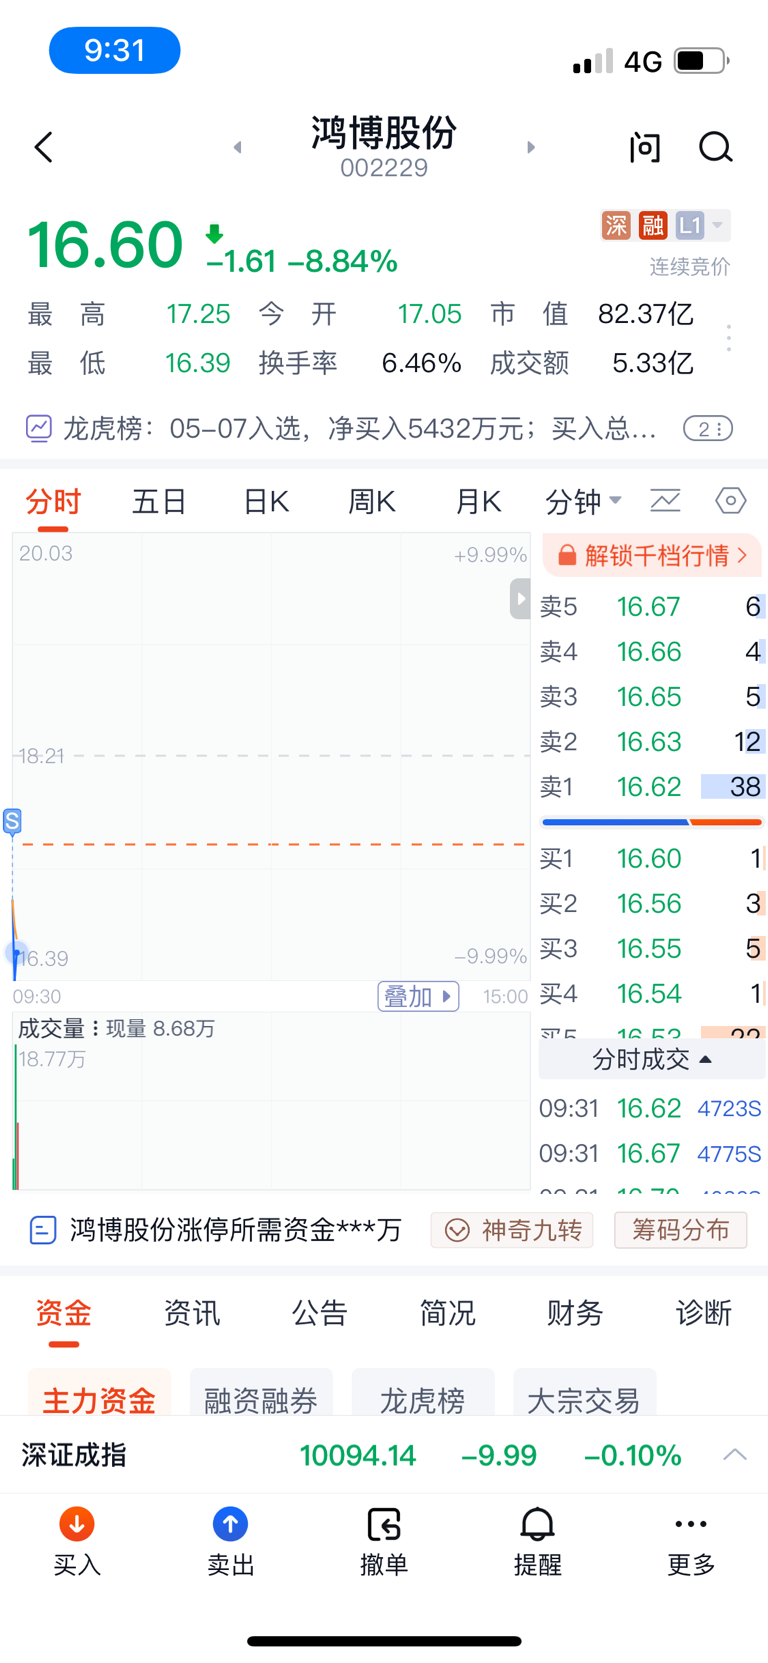Tap the 9:31 status bar time pill
Viewport: 768px width, 1663px height.
coord(115,50)
